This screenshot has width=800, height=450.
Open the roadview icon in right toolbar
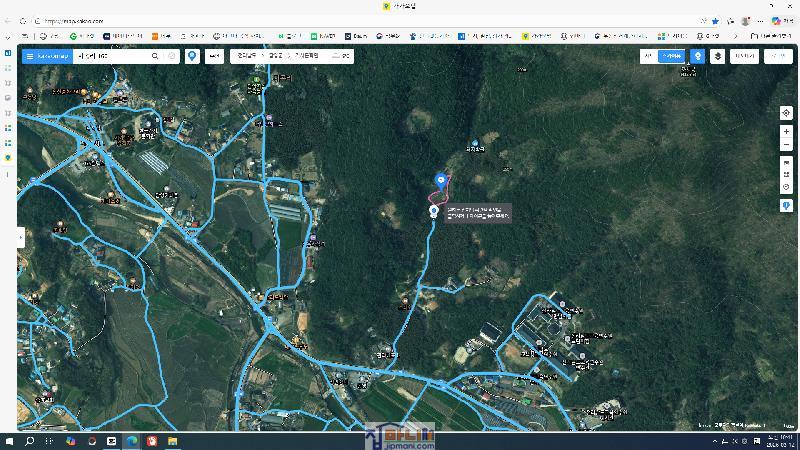click(x=786, y=162)
